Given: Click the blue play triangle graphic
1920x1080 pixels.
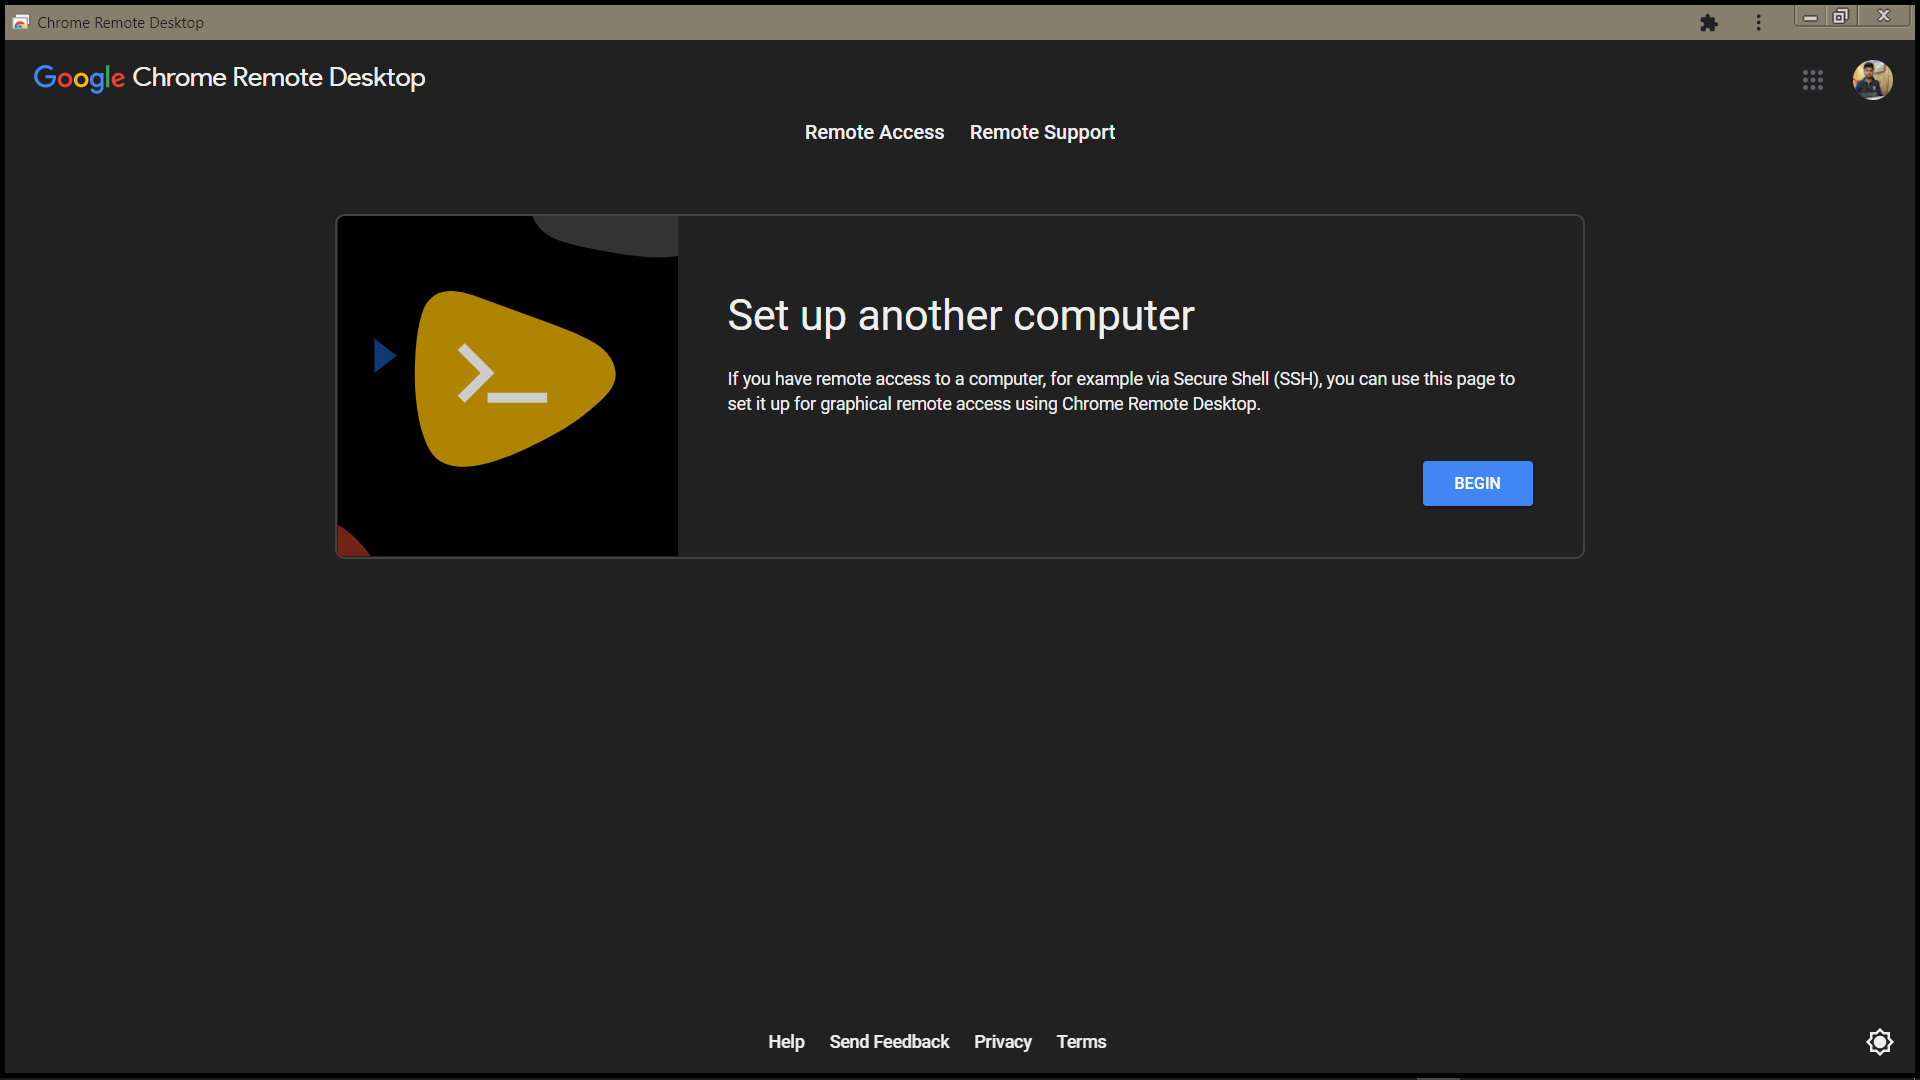Looking at the screenshot, I should tap(384, 356).
